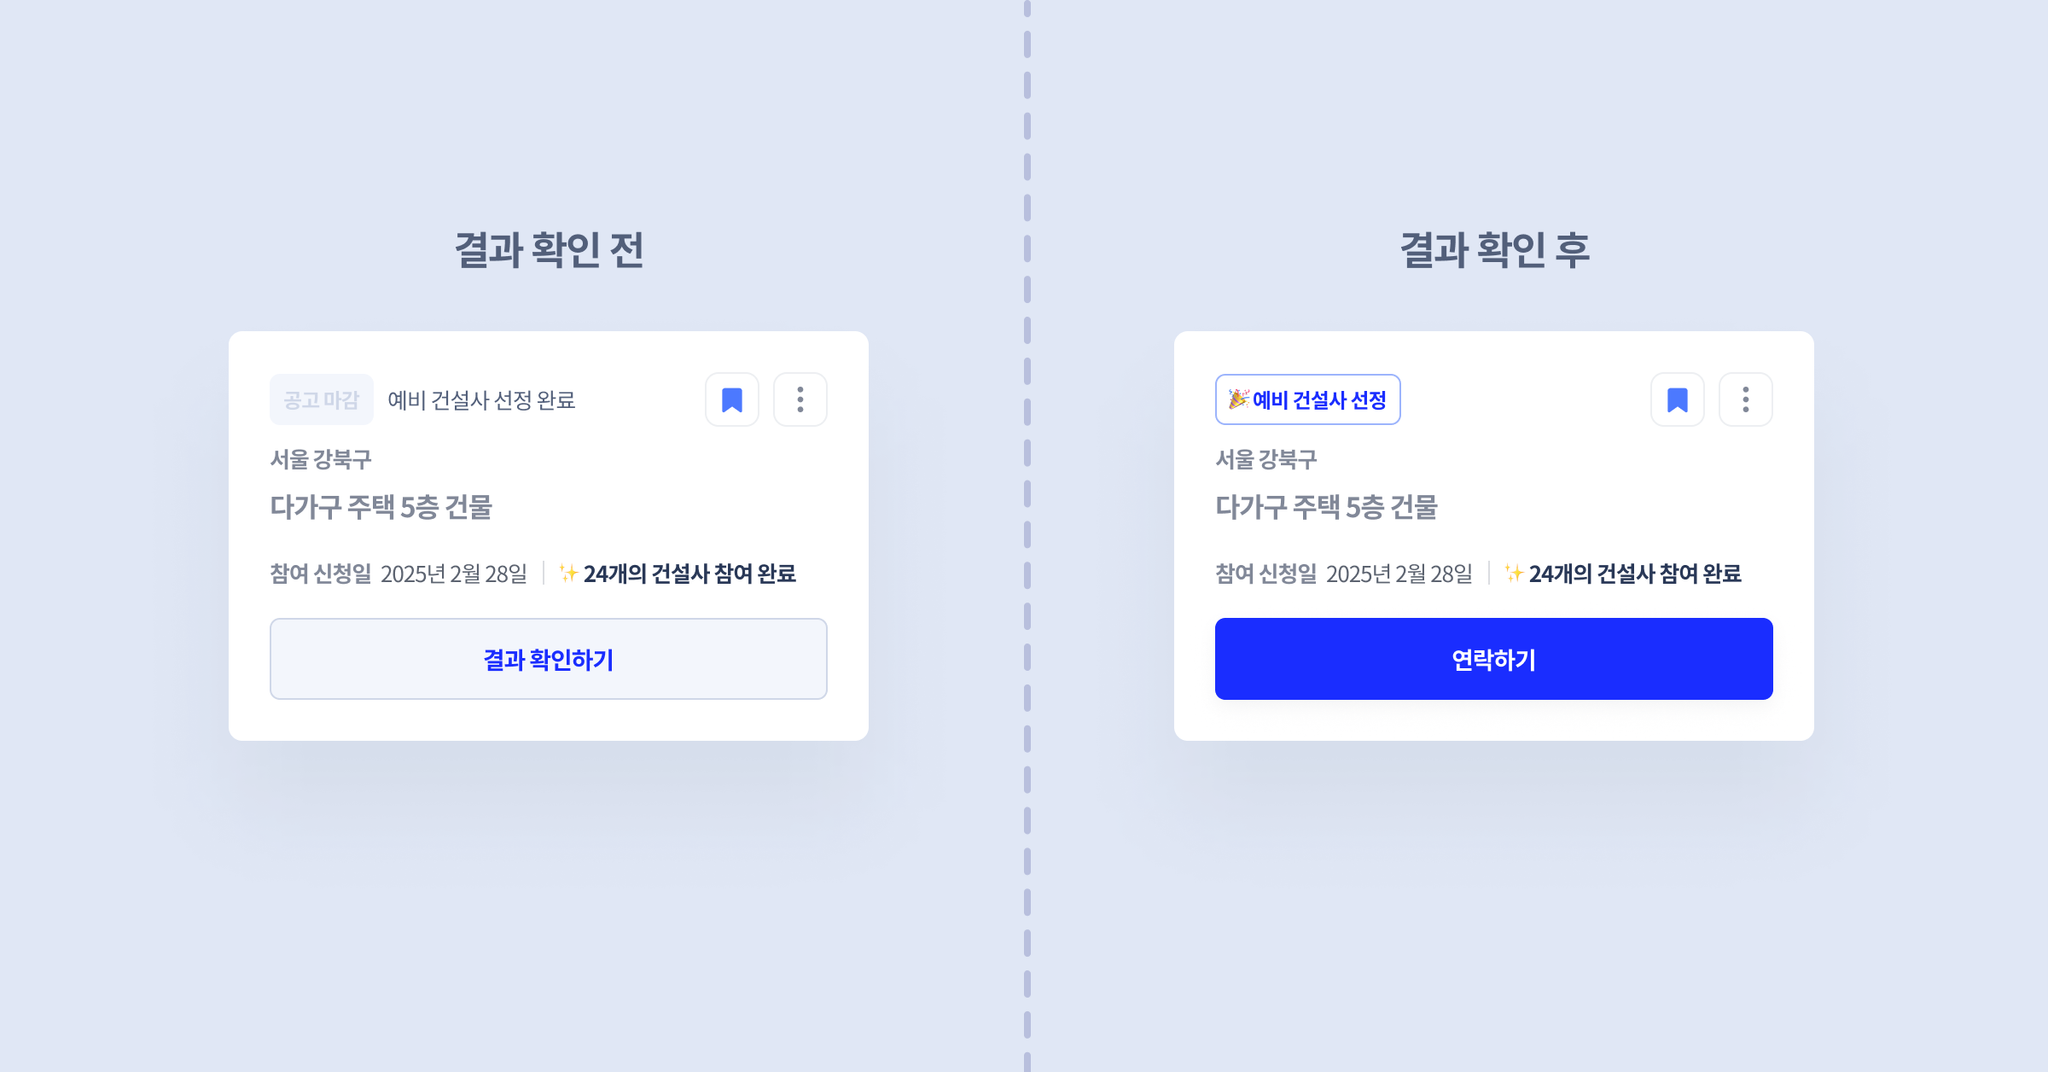The width and height of the screenshot is (2048, 1072).
Task: Open 다가구 주택 5층 건물 title on right card
Action: [1326, 507]
